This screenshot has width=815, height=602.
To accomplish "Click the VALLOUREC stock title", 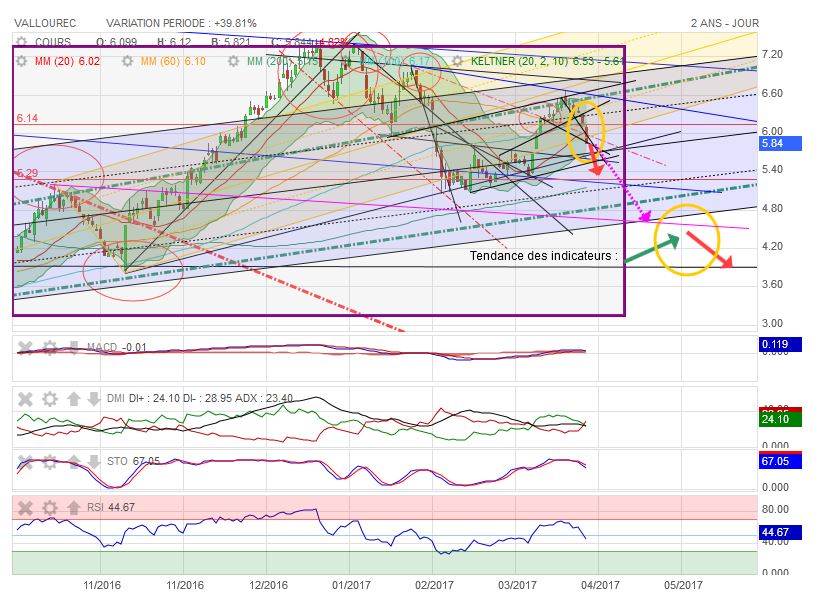I will [x=45, y=23].
